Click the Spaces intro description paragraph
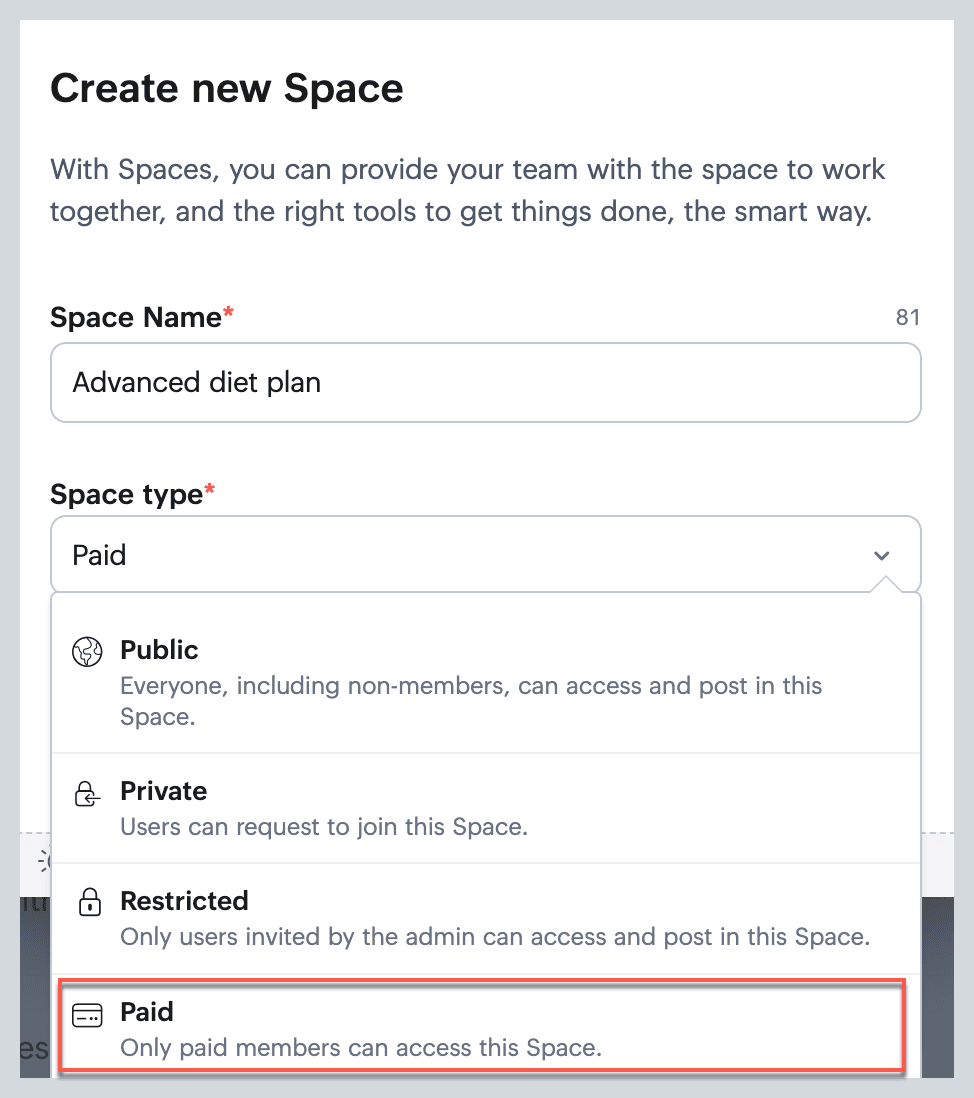The image size is (974, 1098). coord(468,190)
